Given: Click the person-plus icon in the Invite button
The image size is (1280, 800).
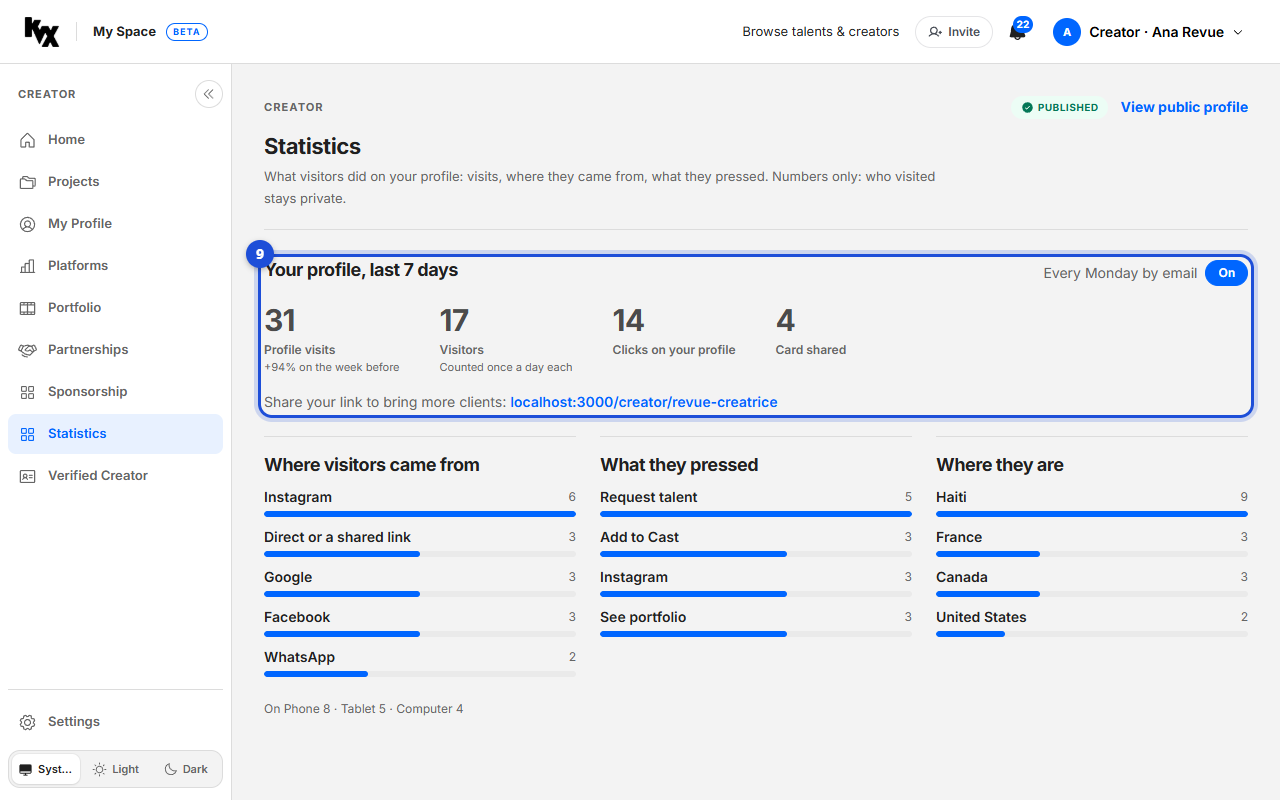Looking at the screenshot, I should pos(935,32).
